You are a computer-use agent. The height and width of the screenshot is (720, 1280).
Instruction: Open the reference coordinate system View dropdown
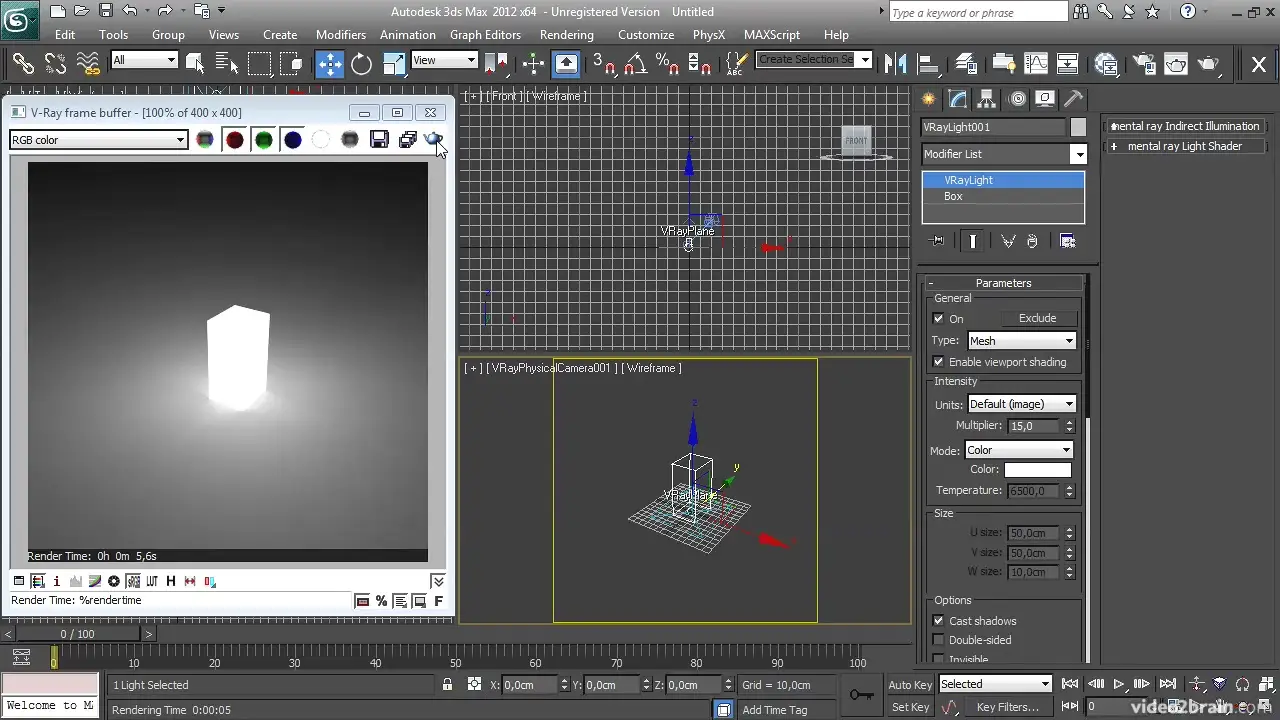pos(444,60)
